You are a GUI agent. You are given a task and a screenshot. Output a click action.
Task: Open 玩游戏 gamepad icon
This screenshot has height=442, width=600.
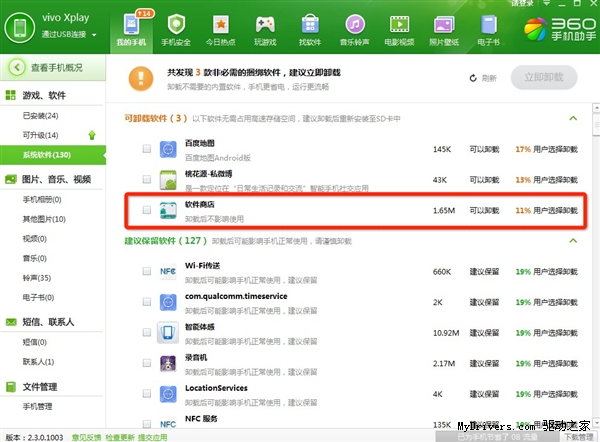click(265, 24)
